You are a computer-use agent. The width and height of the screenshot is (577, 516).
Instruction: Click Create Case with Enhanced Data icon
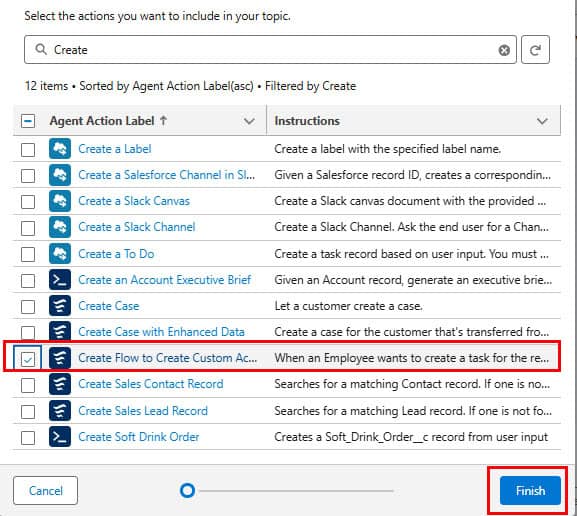(60, 331)
